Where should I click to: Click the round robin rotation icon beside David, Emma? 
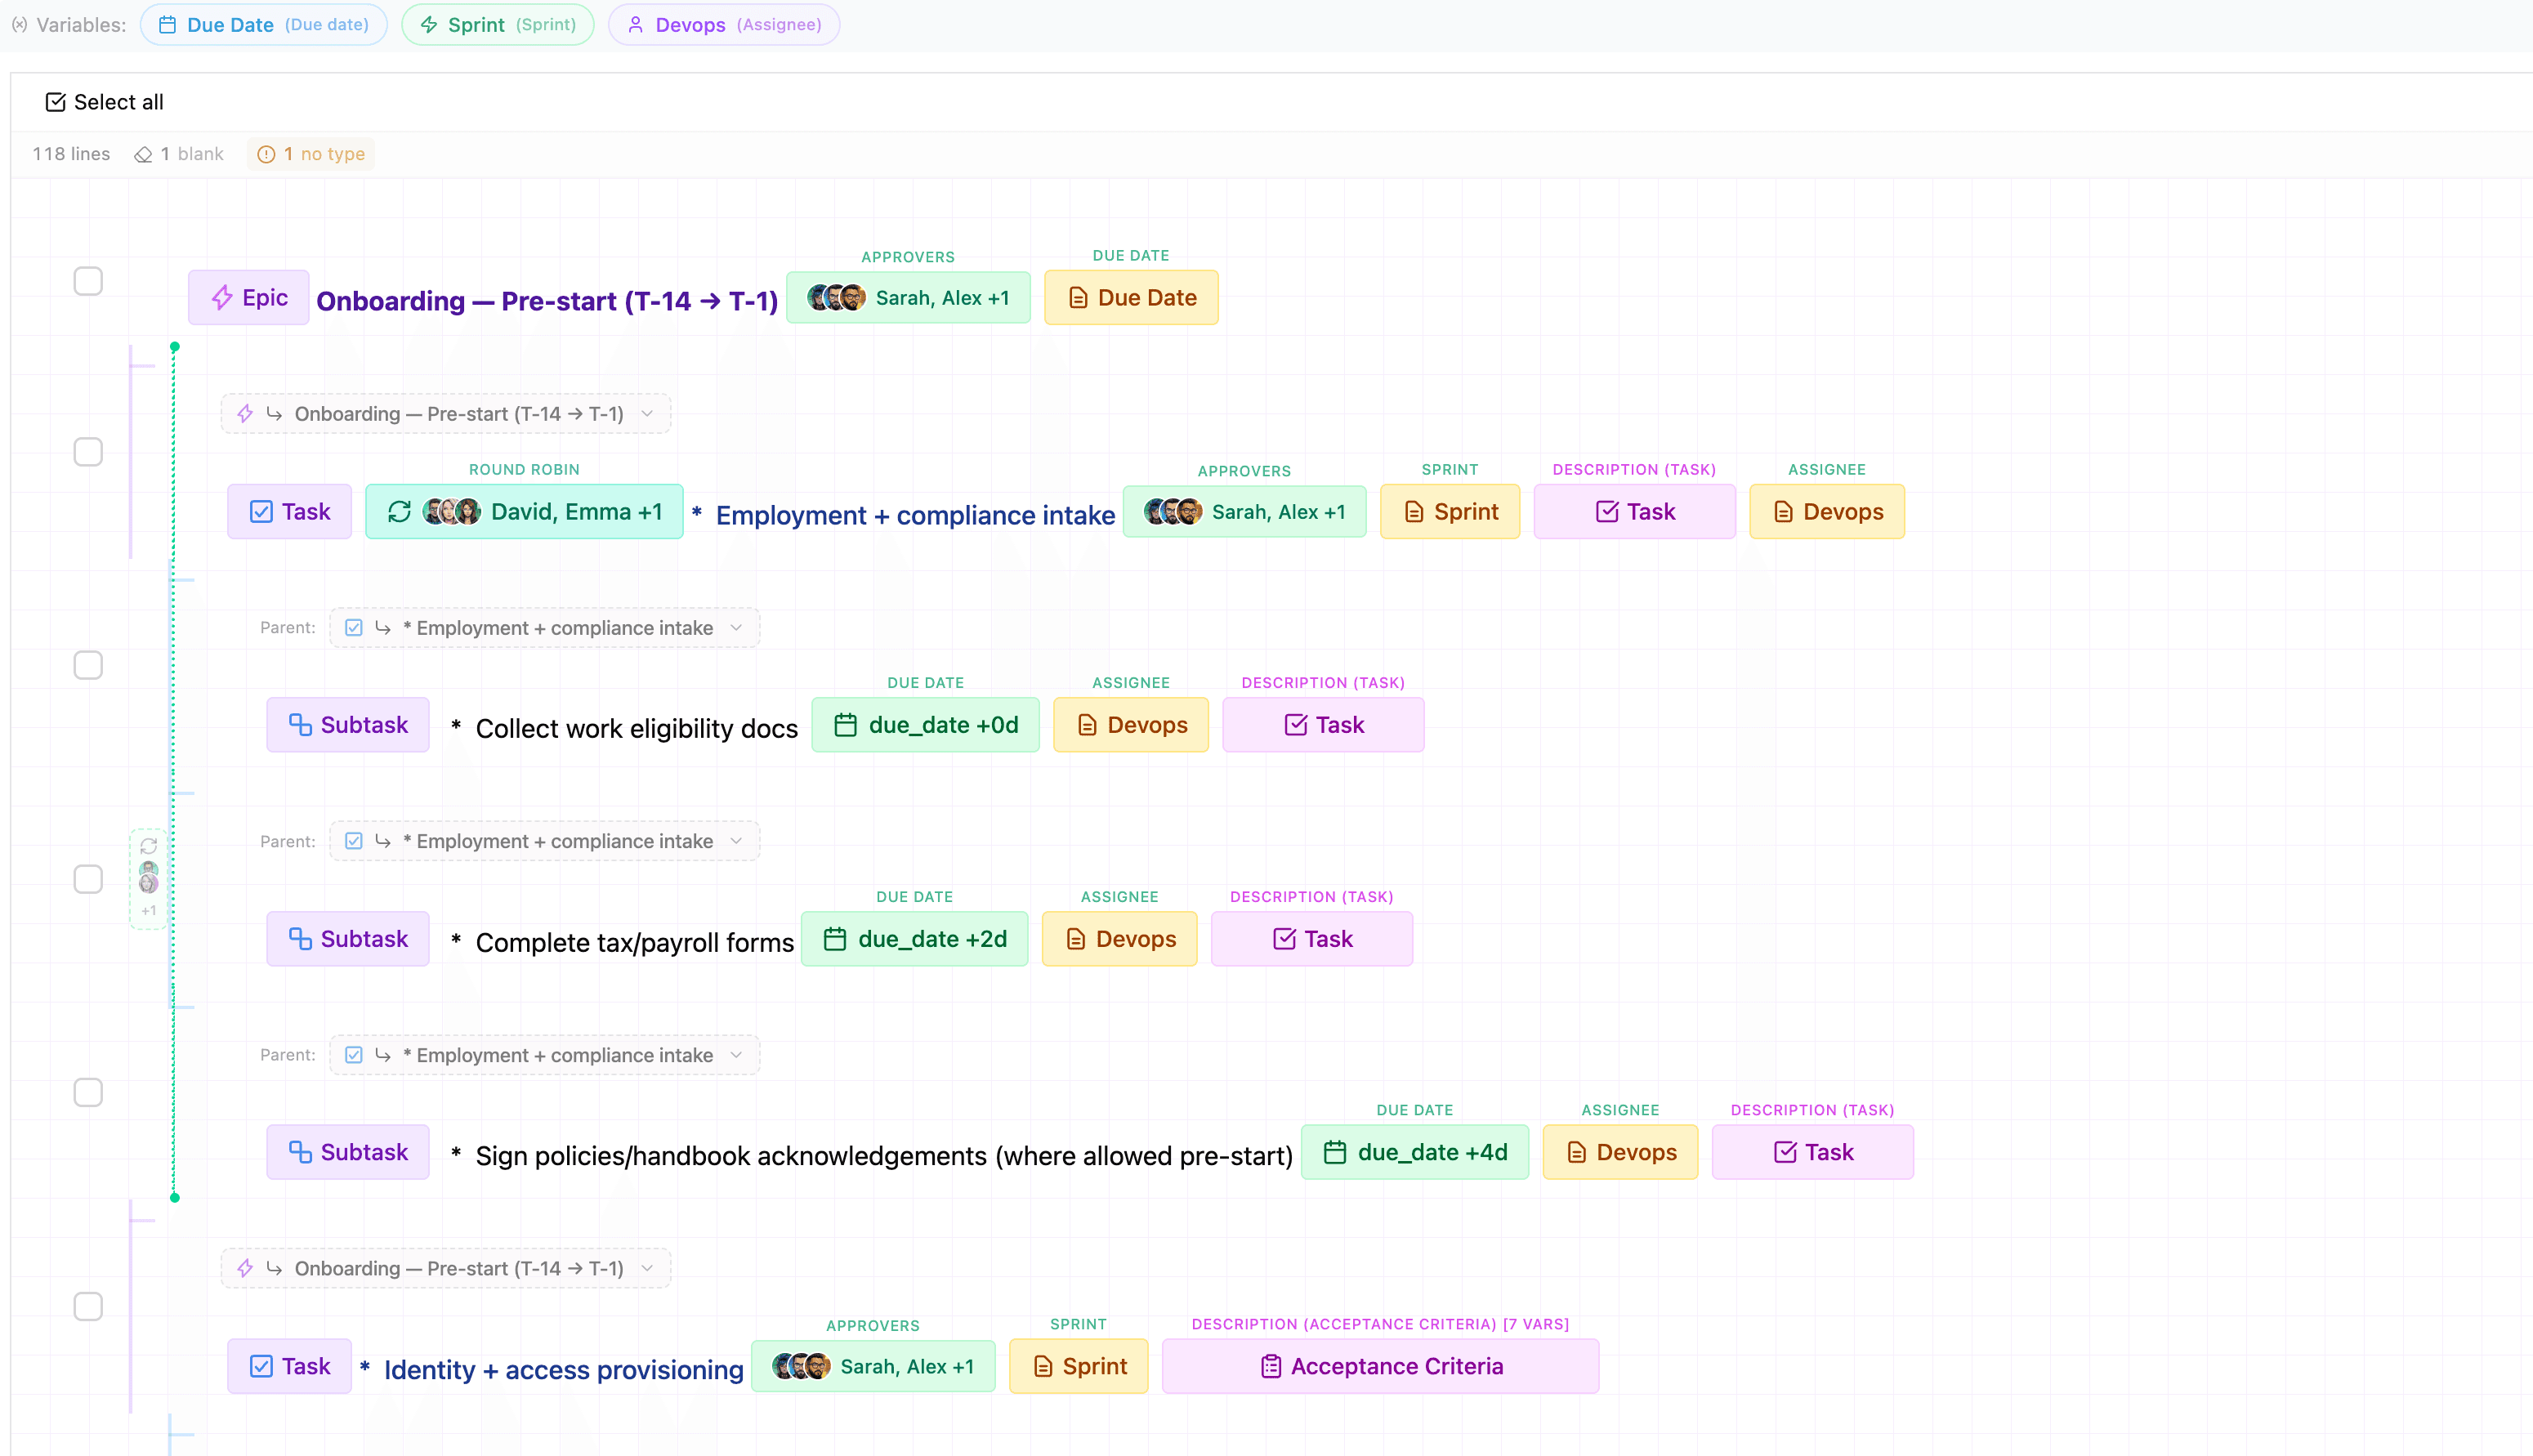[x=399, y=511]
